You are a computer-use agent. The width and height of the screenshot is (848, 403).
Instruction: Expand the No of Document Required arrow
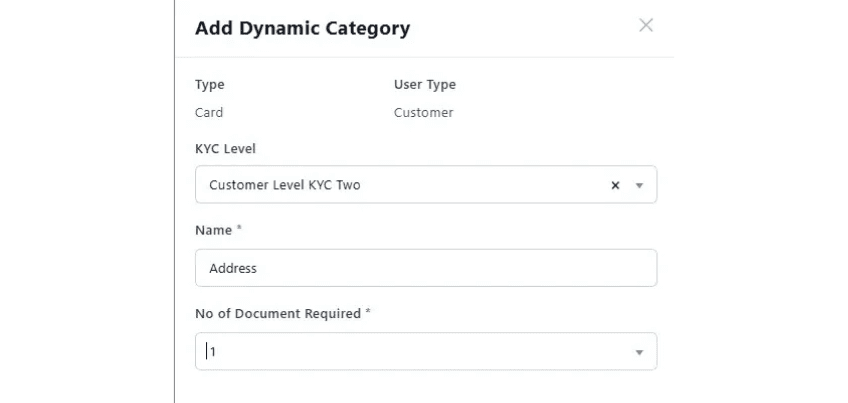pos(639,352)
